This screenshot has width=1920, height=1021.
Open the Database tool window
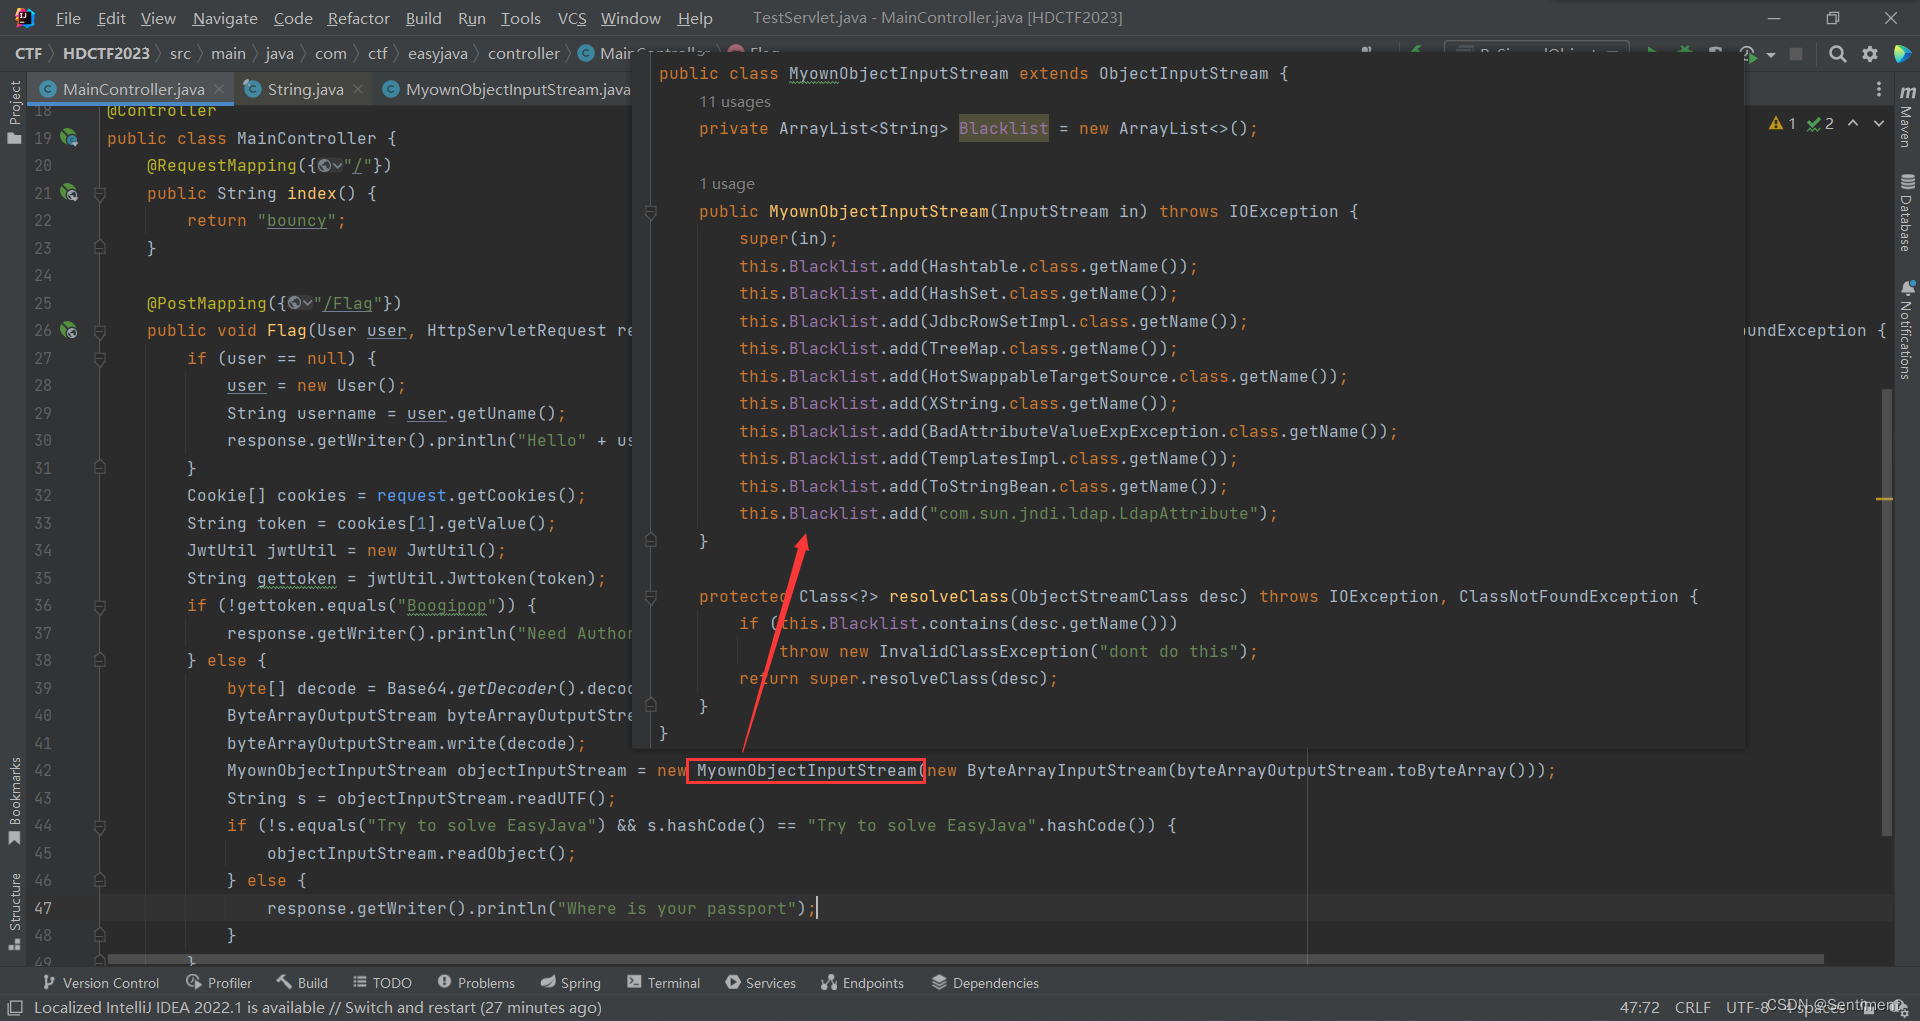pos(1907,213)
